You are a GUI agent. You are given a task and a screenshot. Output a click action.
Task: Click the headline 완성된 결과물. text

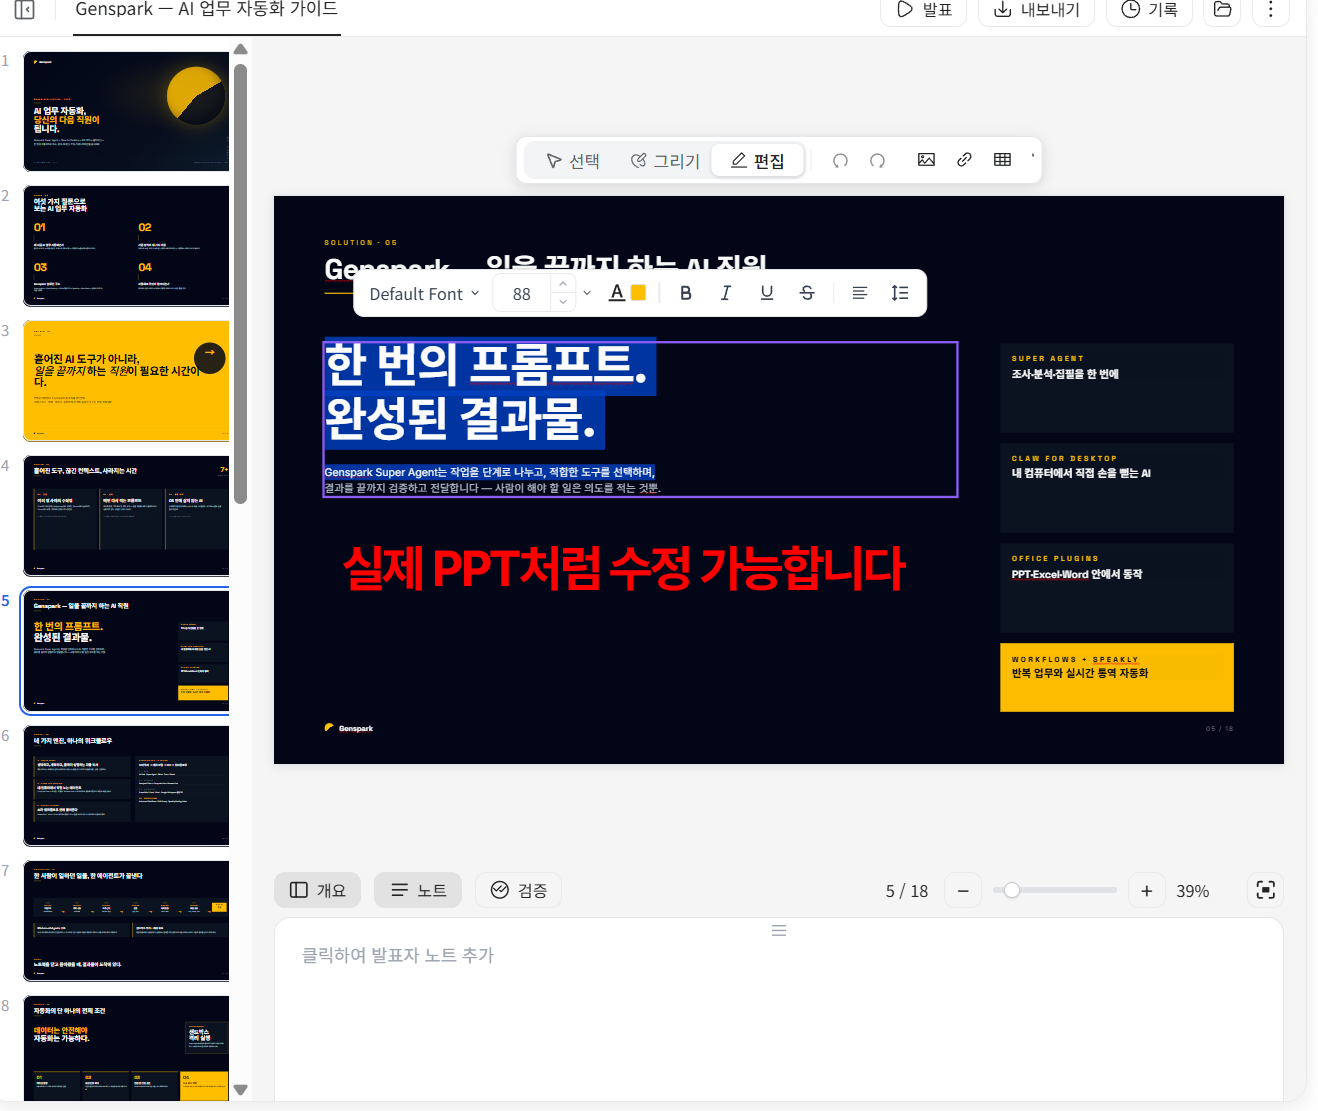click(x=461, y=419)
